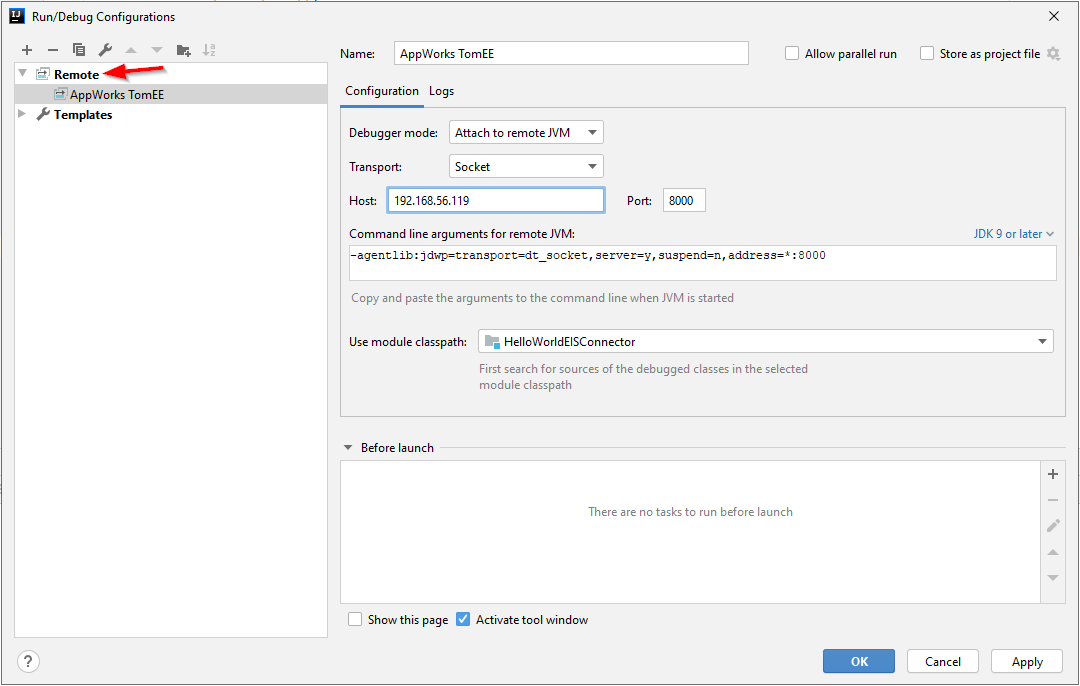Viewport: 1080px width, 686px height.
Task: Click the Sort Configurations alphabetically icon
Action: (x=209, y=50)
